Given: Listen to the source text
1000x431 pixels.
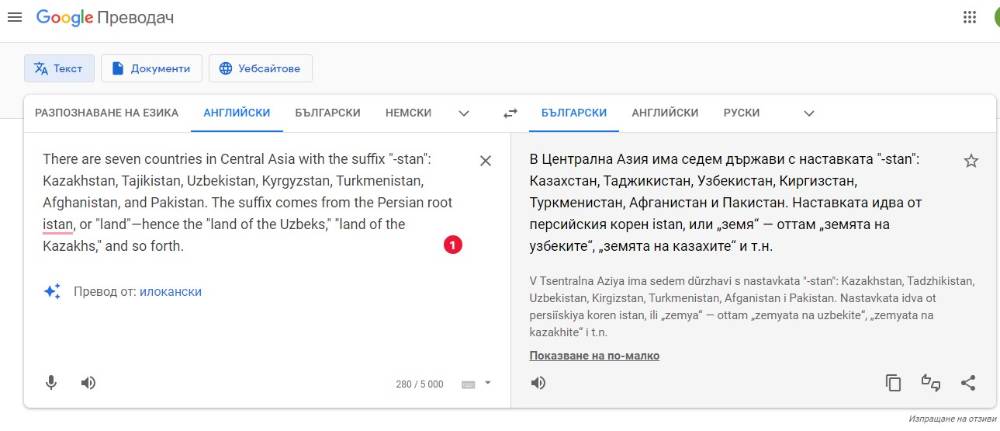Looking at the screenshot, I should pyautogui.click(x=88, y=383).
